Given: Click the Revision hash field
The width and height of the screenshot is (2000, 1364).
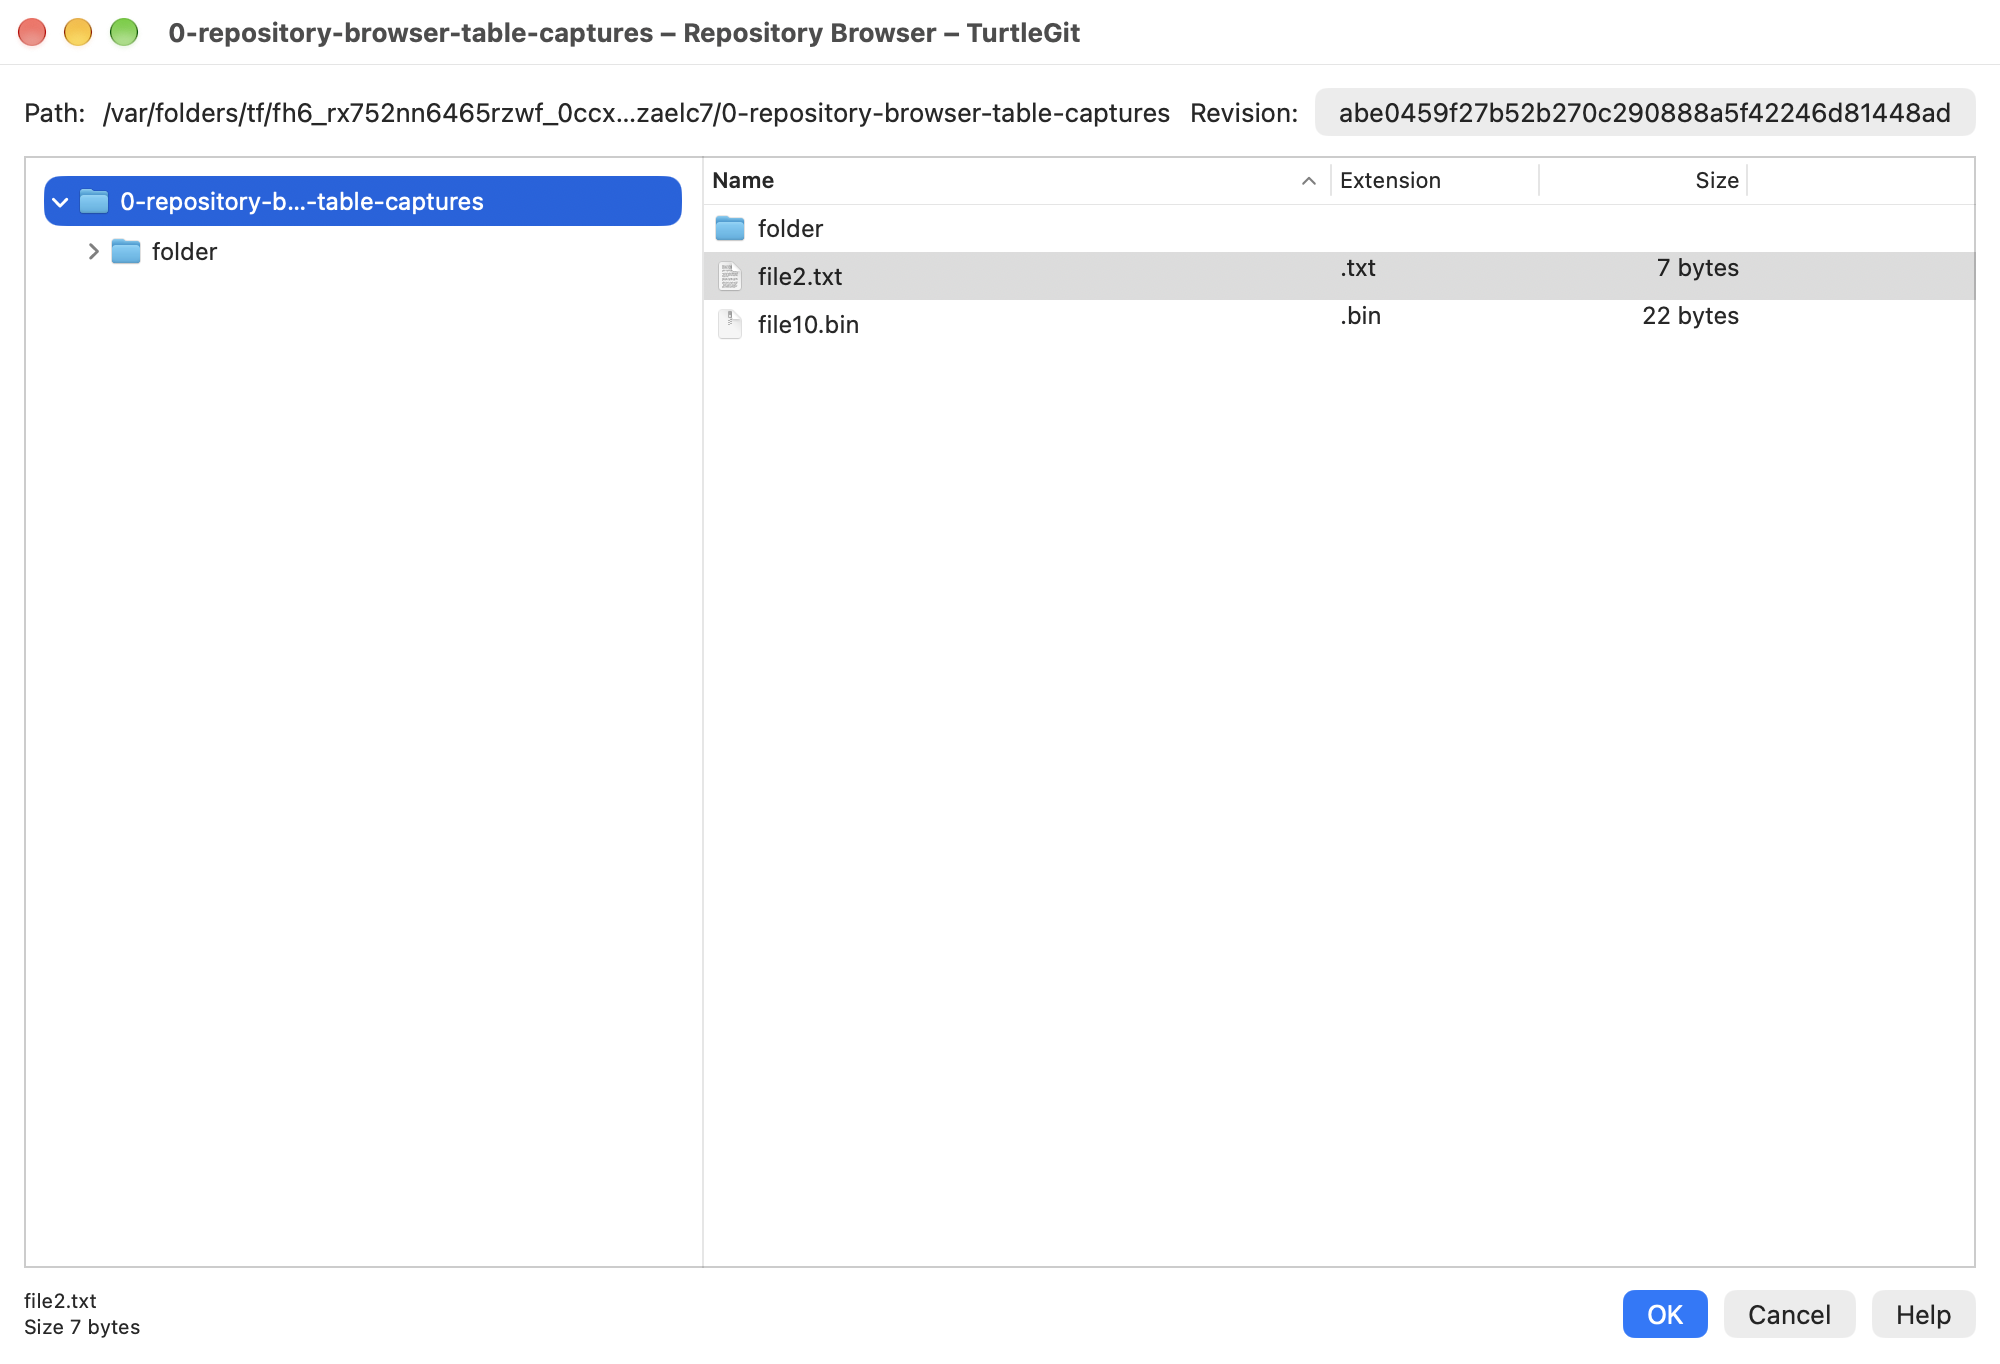Looking at the screenshot, I should point(1645,113).
